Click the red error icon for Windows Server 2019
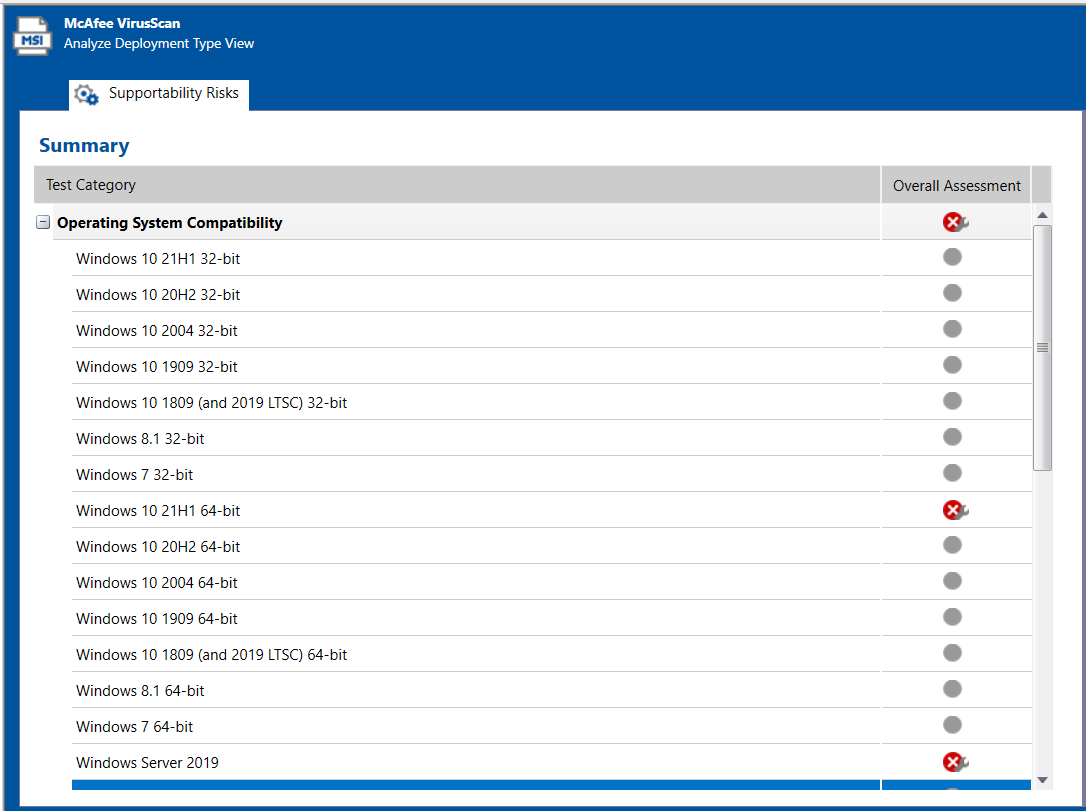Screen dimensions: 1091x811 pos(955,762)
